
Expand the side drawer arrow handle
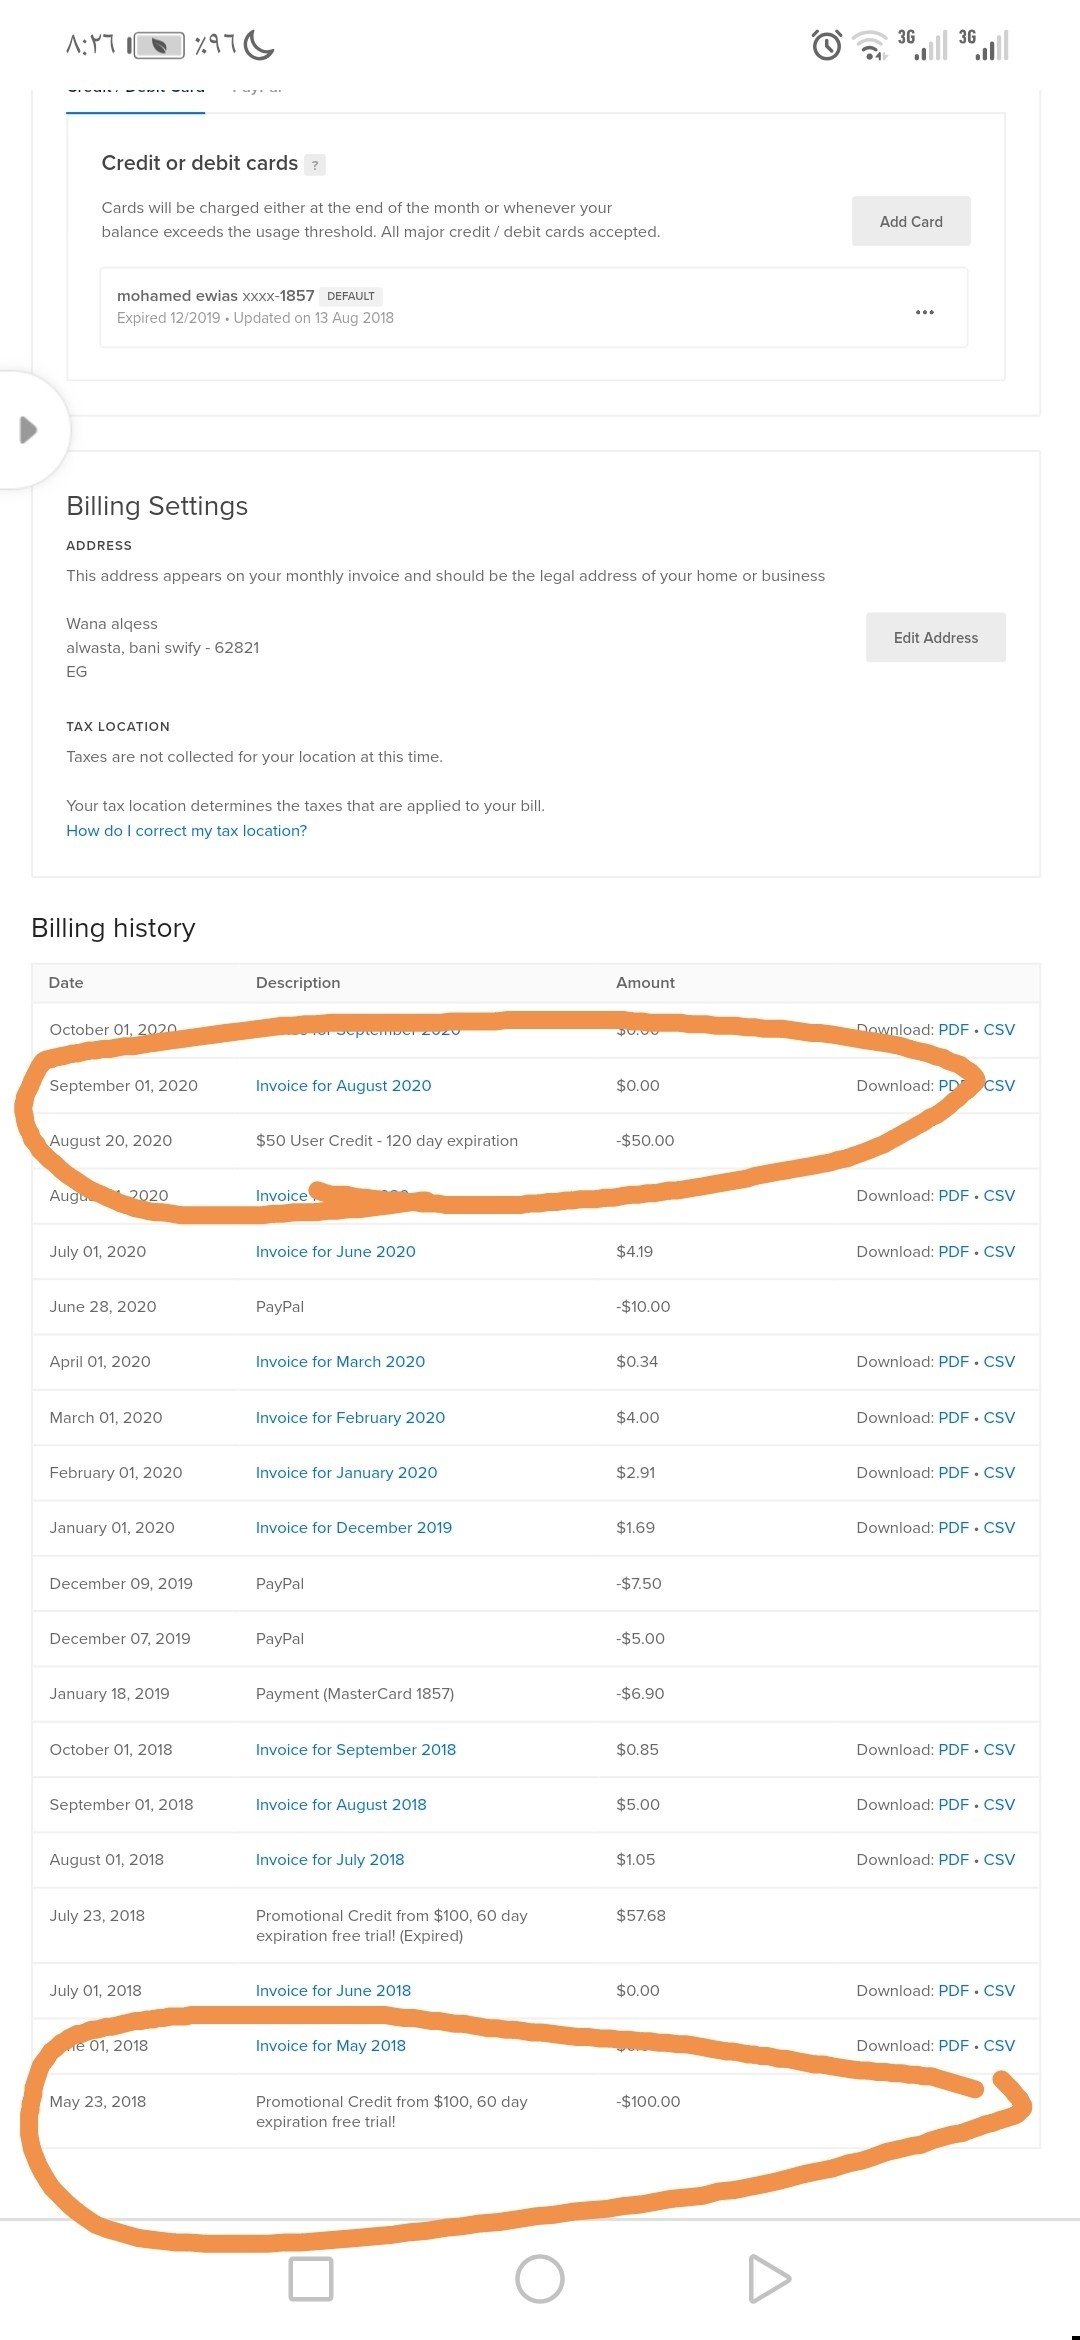(28, 430)
